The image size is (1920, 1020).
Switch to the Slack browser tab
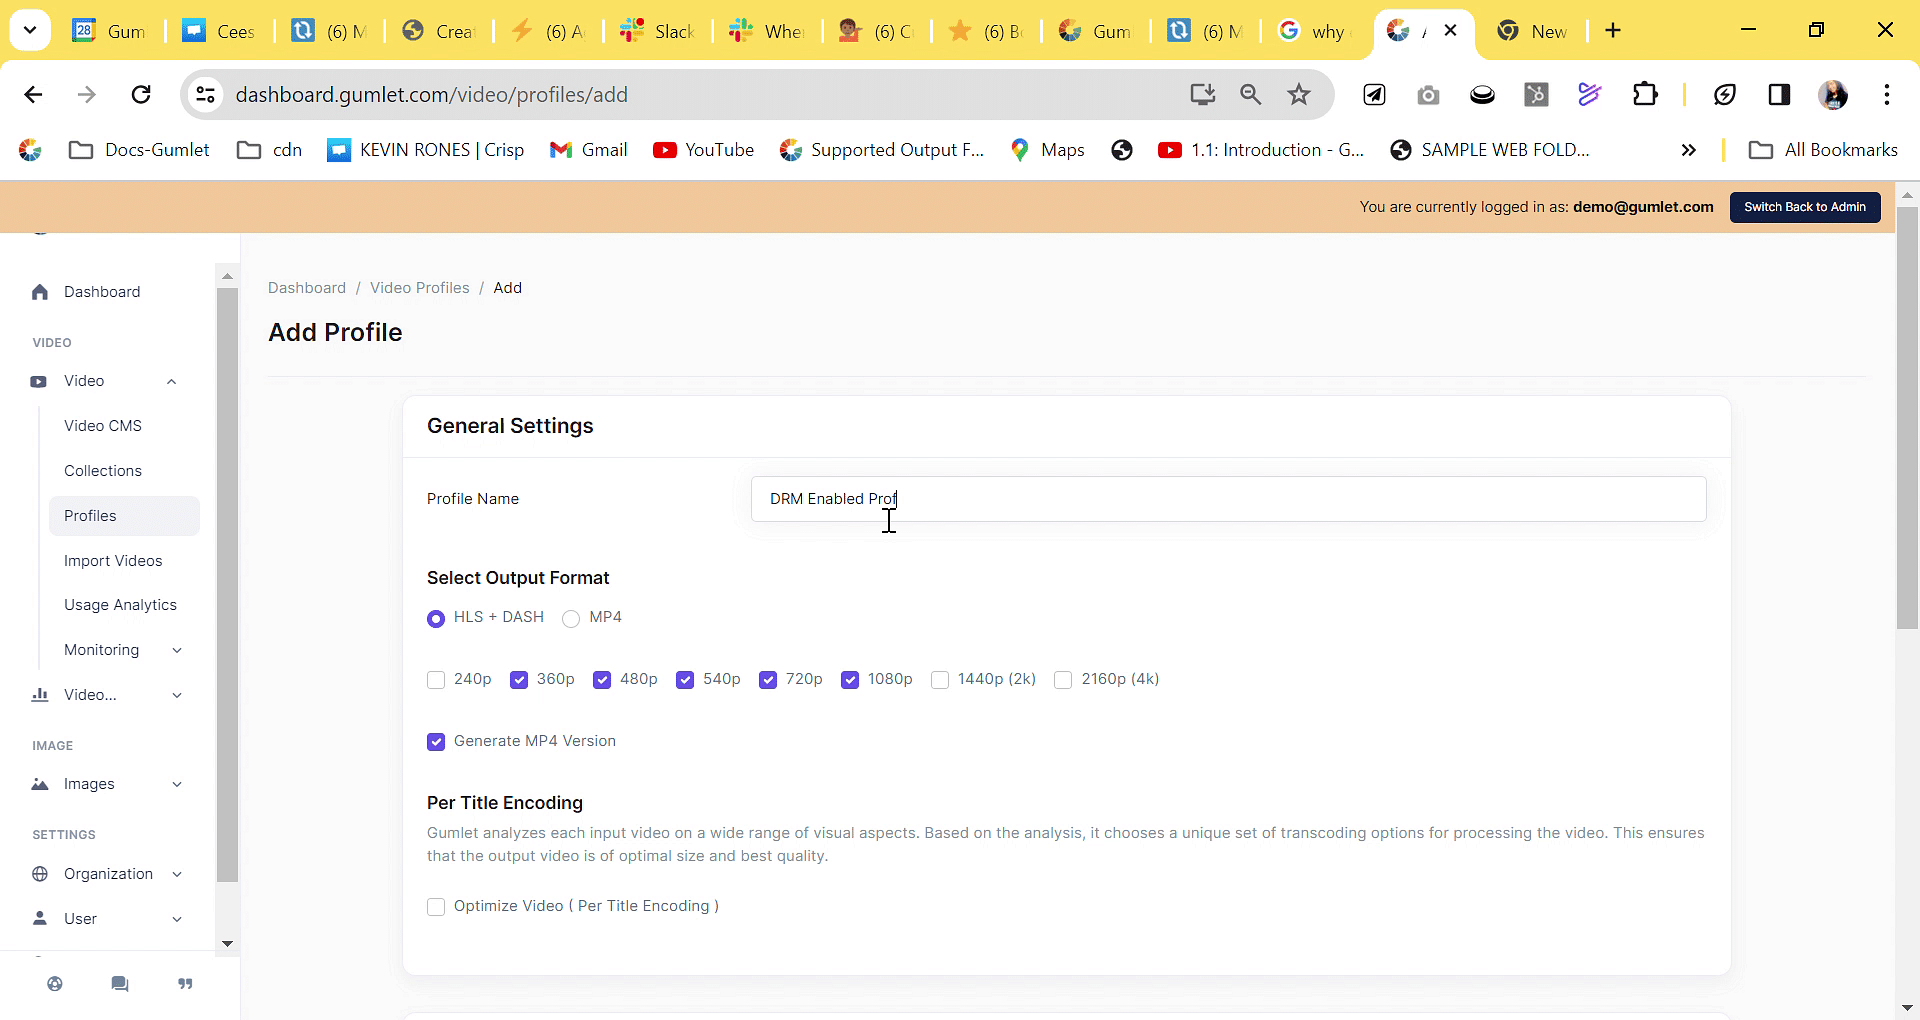pos(658,31)
